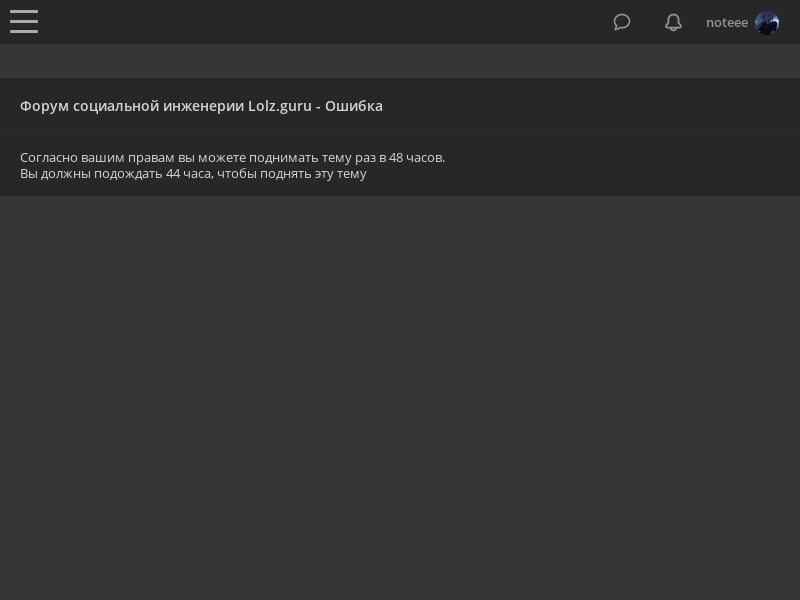Open the noteee account username menu
800x600 pixels.
tap(727, 22)
